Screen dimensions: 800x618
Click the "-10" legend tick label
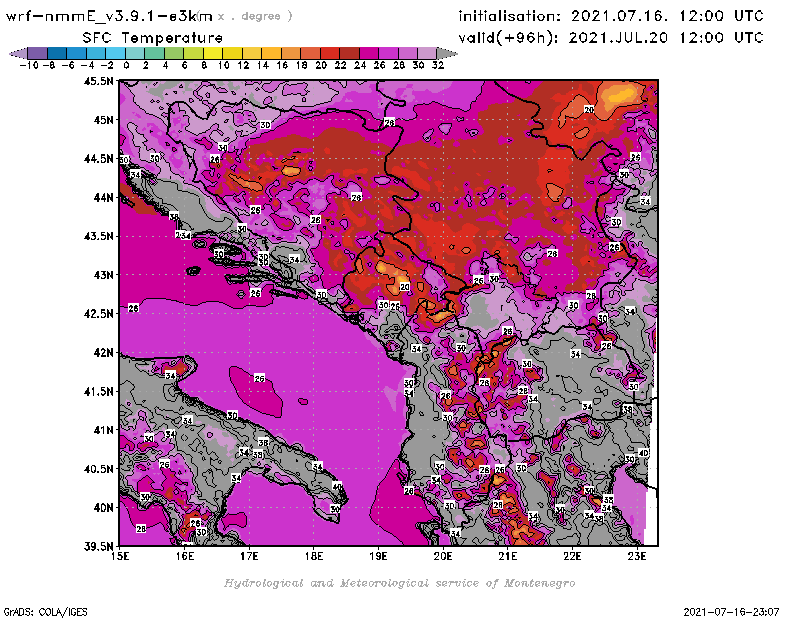click(29, 65)
